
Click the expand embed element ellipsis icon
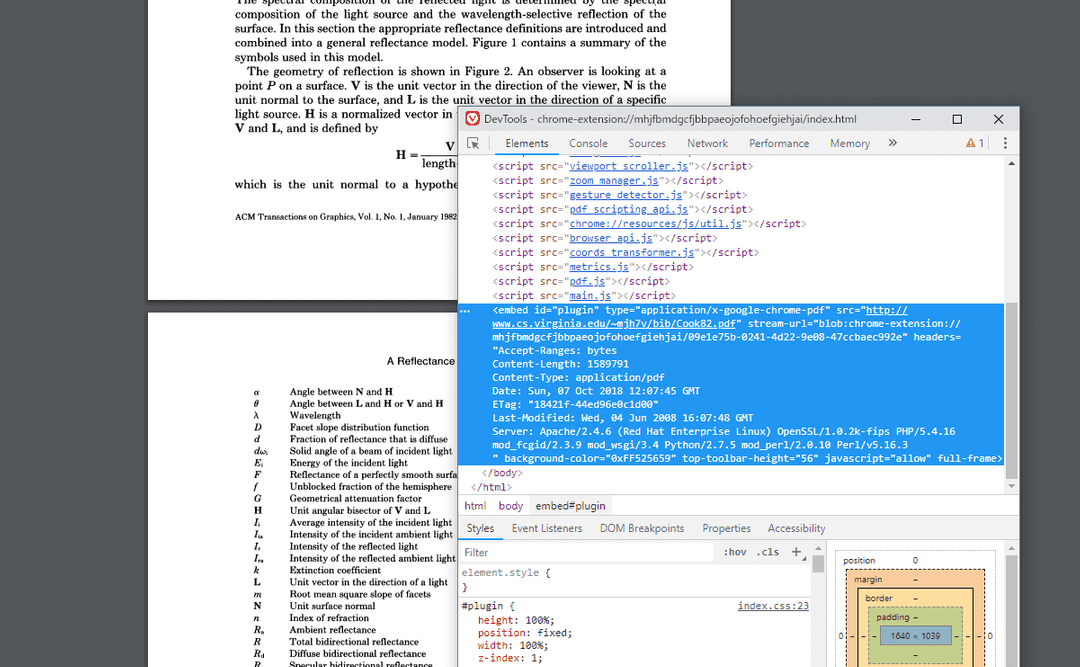[464, 309]
